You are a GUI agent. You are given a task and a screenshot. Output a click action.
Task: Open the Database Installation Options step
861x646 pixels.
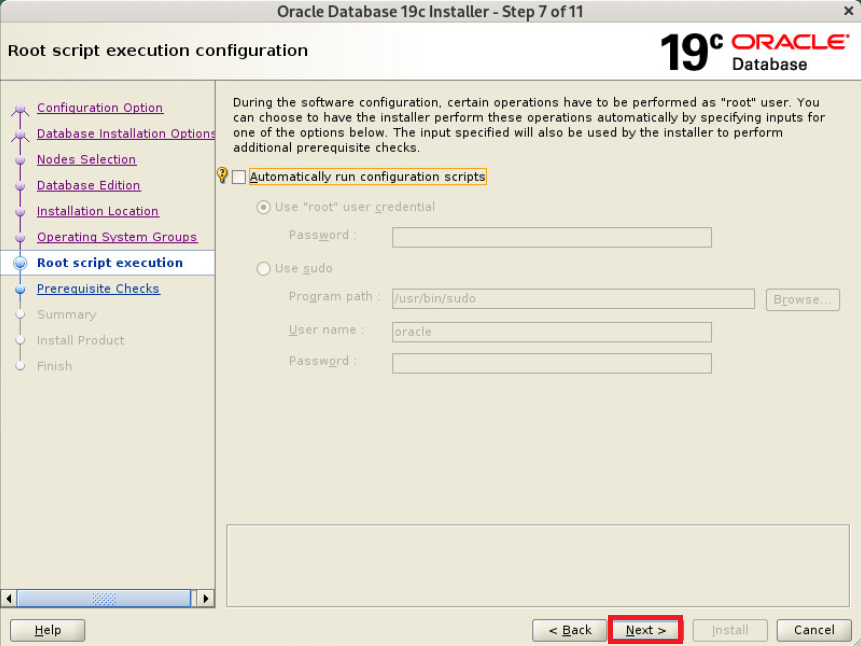tap(126, 133)
